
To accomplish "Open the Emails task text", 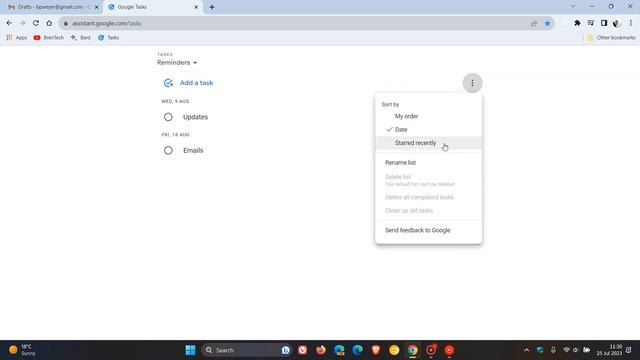I will click(193, 151).
